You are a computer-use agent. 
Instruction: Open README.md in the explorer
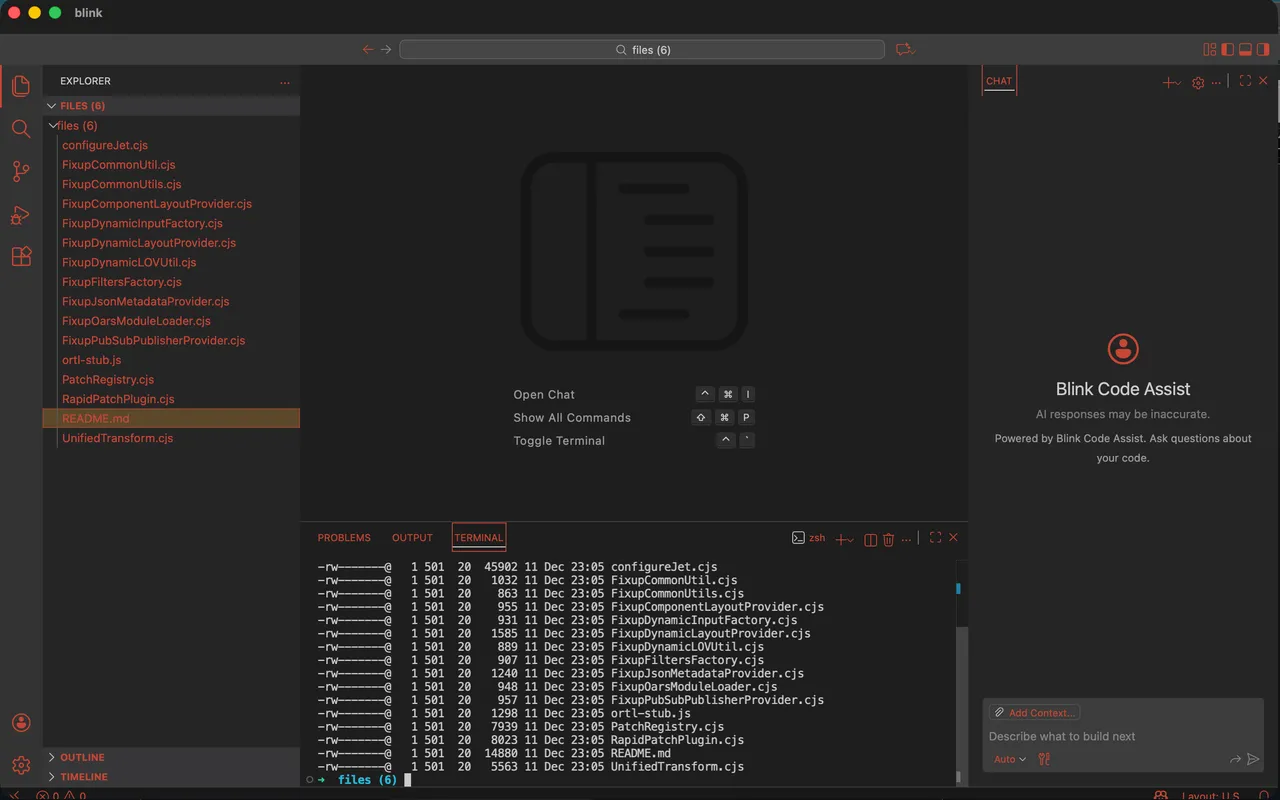tap(171, 419)
